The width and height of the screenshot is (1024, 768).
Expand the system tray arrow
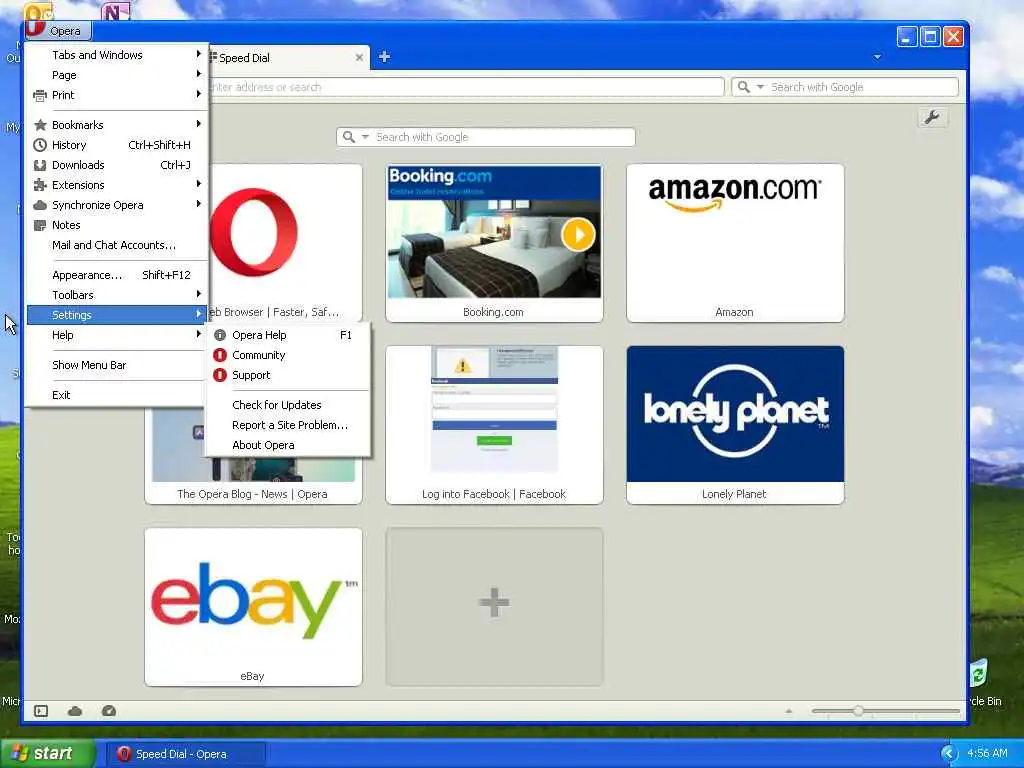pos(949,754)
